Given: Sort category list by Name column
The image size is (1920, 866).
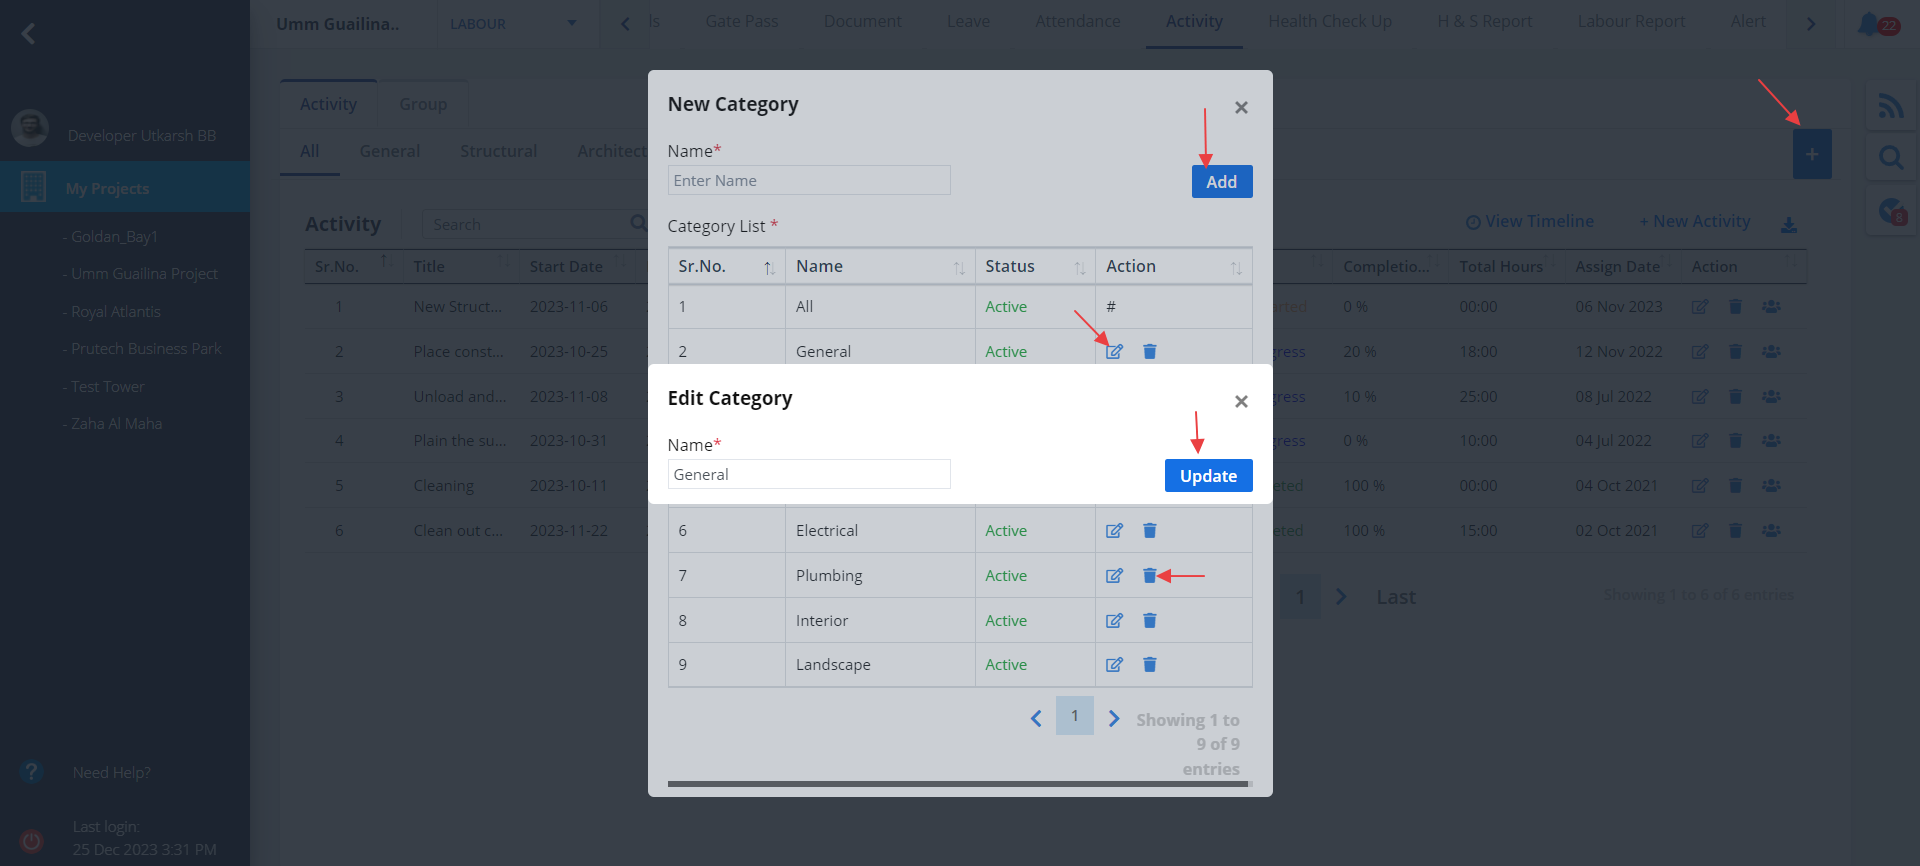Looking at the screenshot, I should pyautogui.click(x=958, y=267).
